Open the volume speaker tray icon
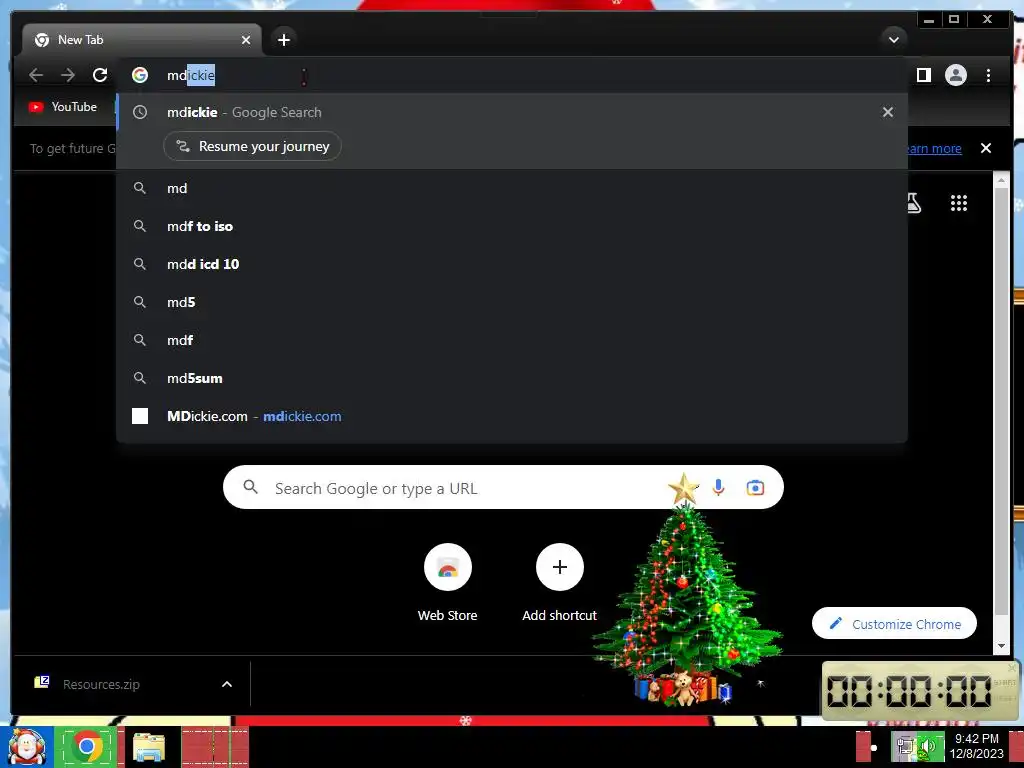The height and width of the screenshot is (768, 1024). (928, 746)
